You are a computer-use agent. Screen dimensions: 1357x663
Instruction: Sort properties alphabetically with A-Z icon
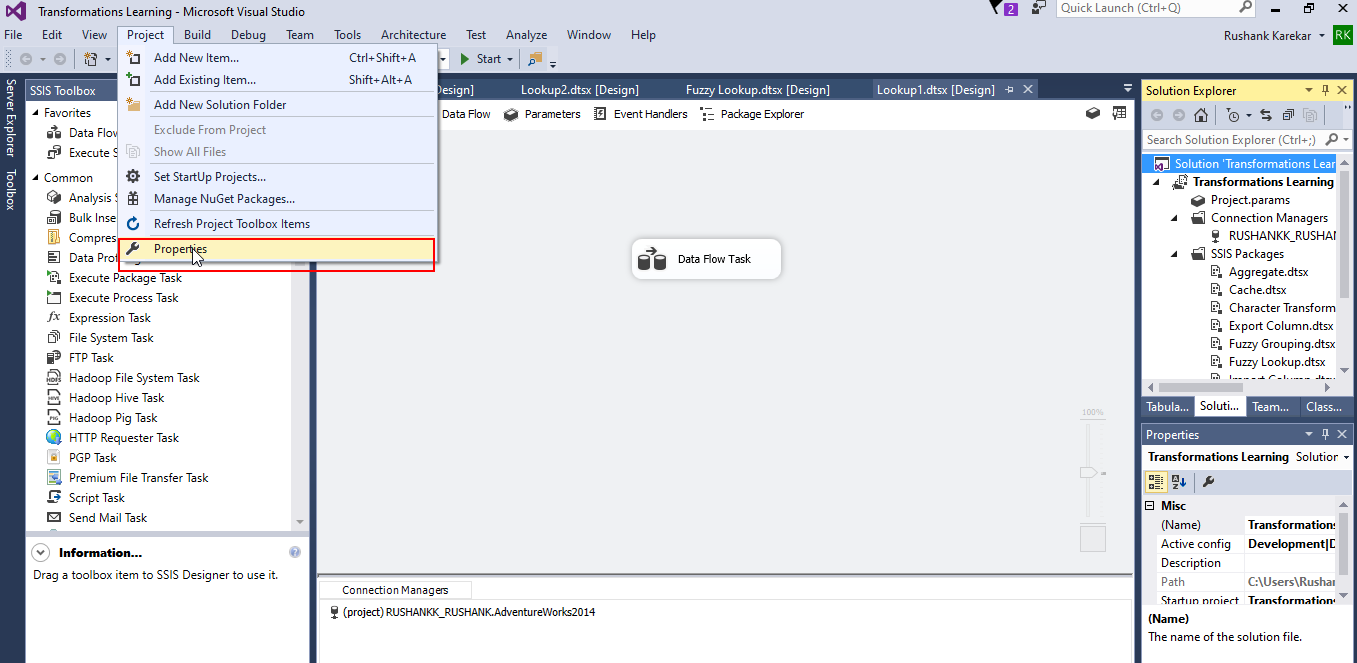1179,482
